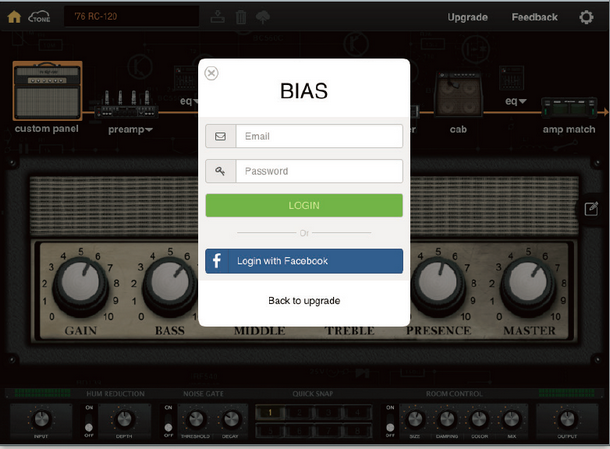Image resolution: width=610 pixels, height=449 pixels.
Task: Click the cloud upload icon
Action: [263, 17]
